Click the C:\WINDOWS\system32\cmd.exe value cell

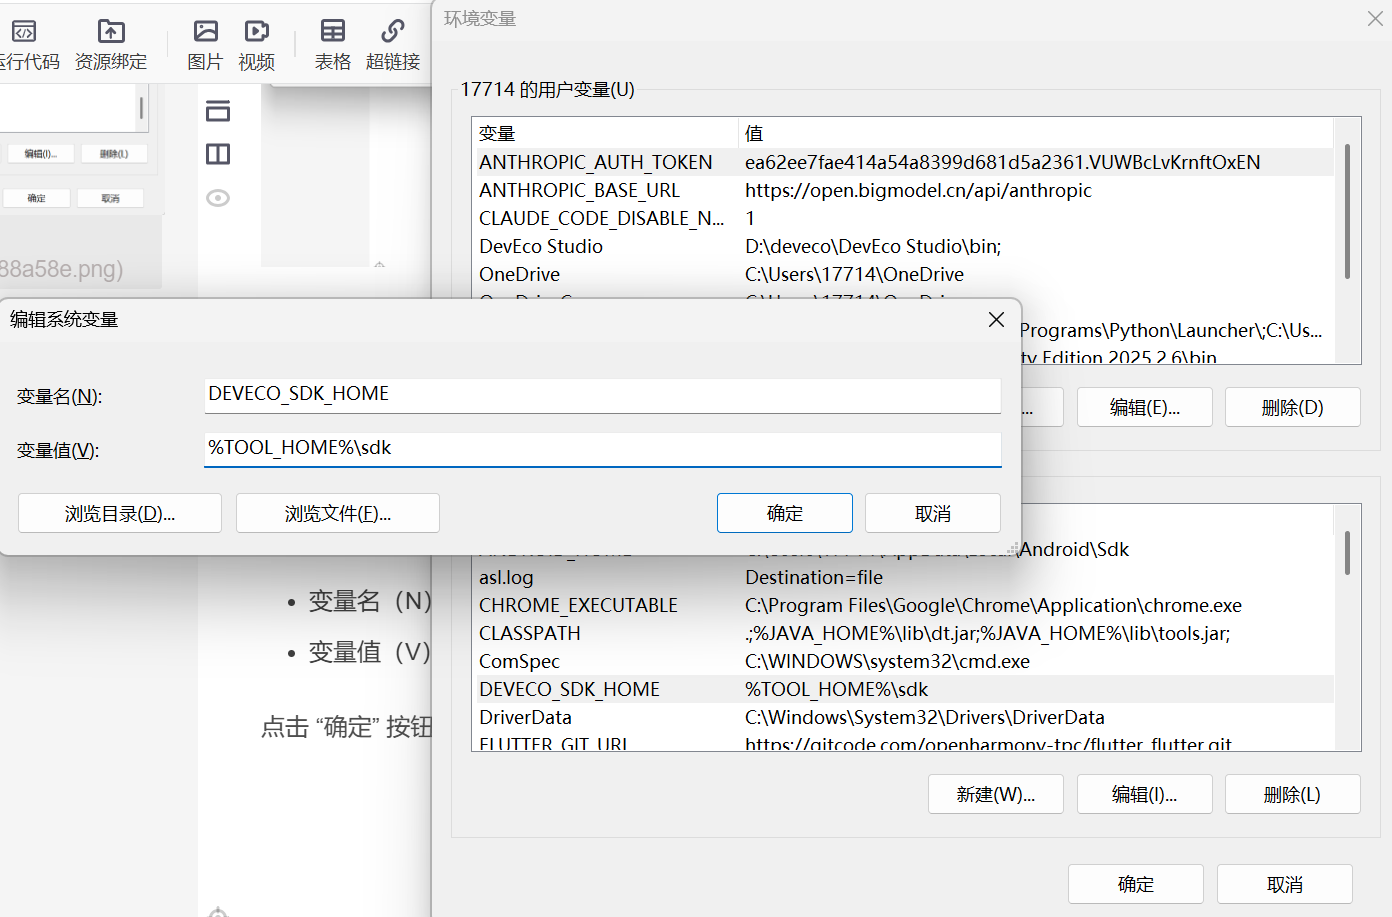pos(887,661)
